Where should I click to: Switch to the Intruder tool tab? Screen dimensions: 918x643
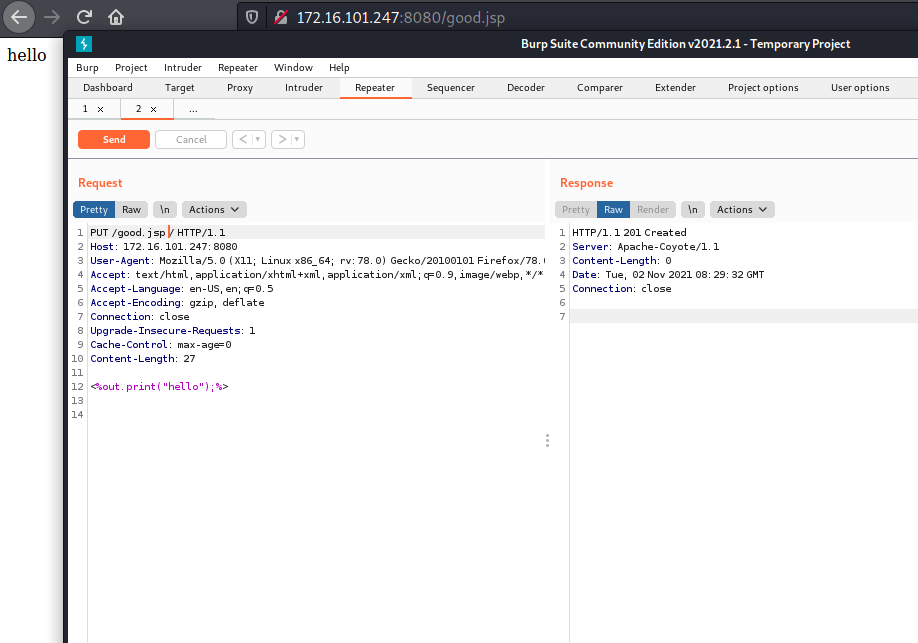(304, 88)
